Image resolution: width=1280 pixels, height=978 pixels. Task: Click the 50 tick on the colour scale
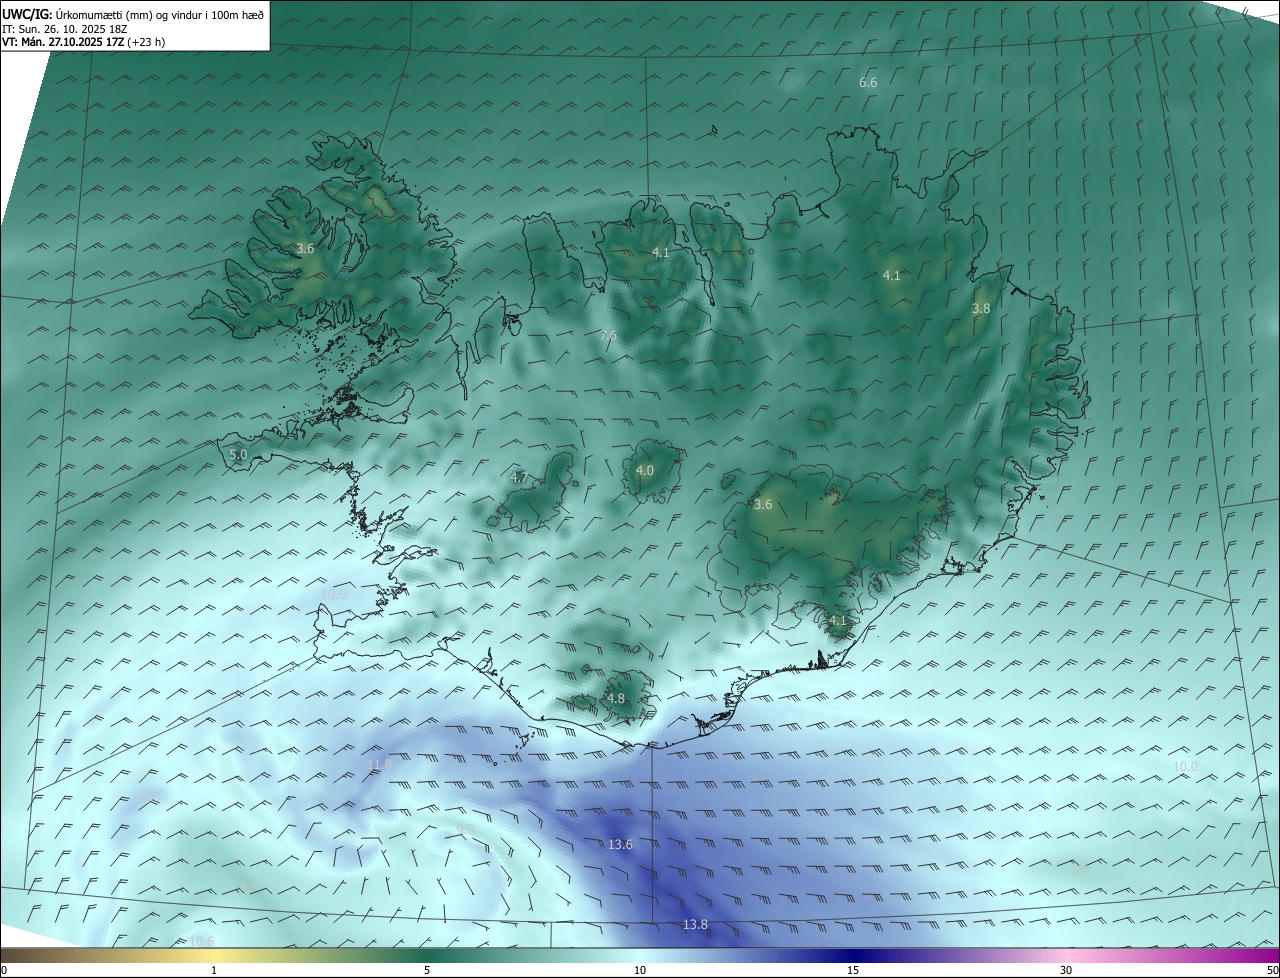pyautogui.click(x=1272, y=970)
